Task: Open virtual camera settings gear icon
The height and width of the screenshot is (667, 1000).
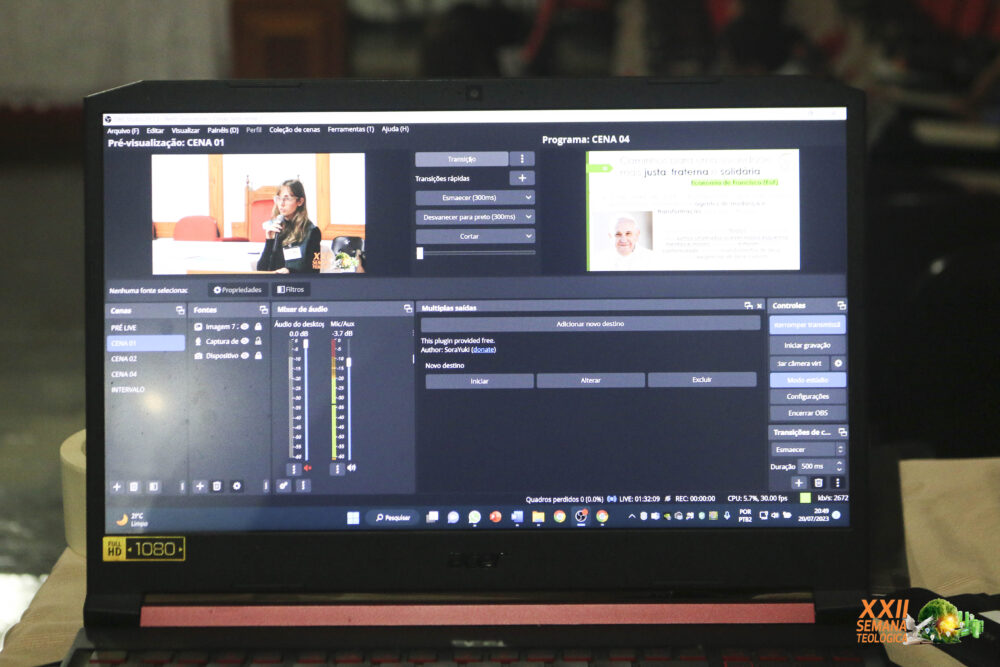Action: (x=838, y=363)
